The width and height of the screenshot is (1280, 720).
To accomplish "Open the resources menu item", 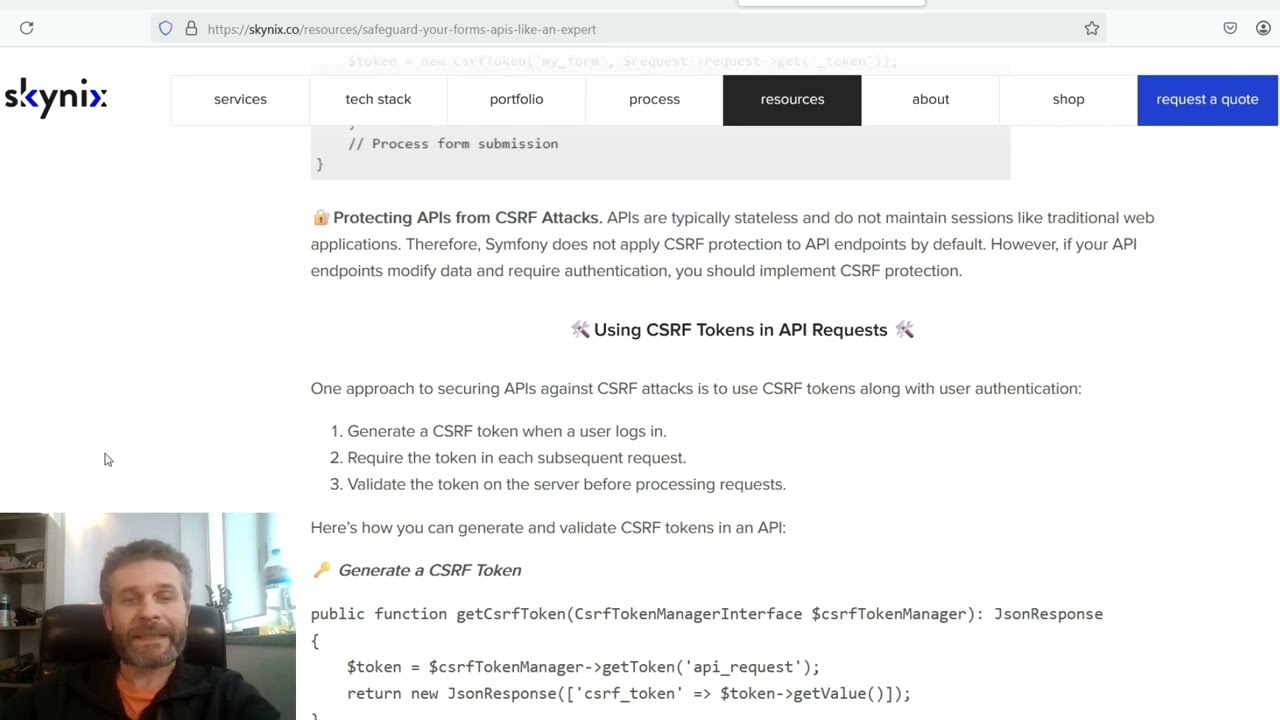I will coord(792,99).
